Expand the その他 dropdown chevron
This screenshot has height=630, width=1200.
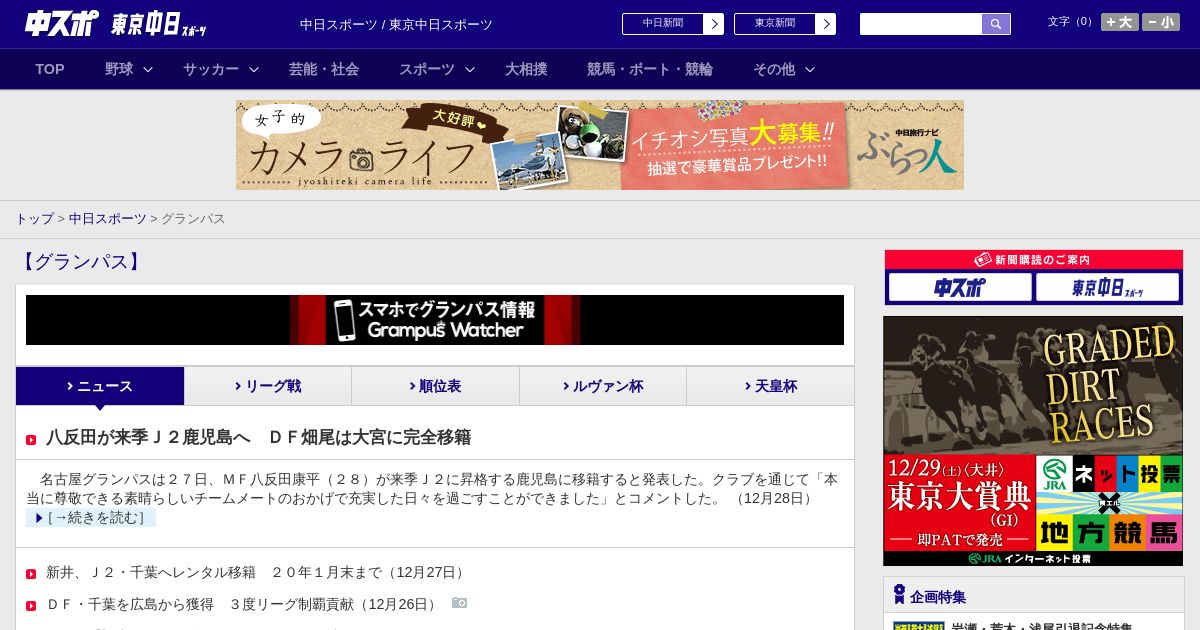(x=810, y=69)
